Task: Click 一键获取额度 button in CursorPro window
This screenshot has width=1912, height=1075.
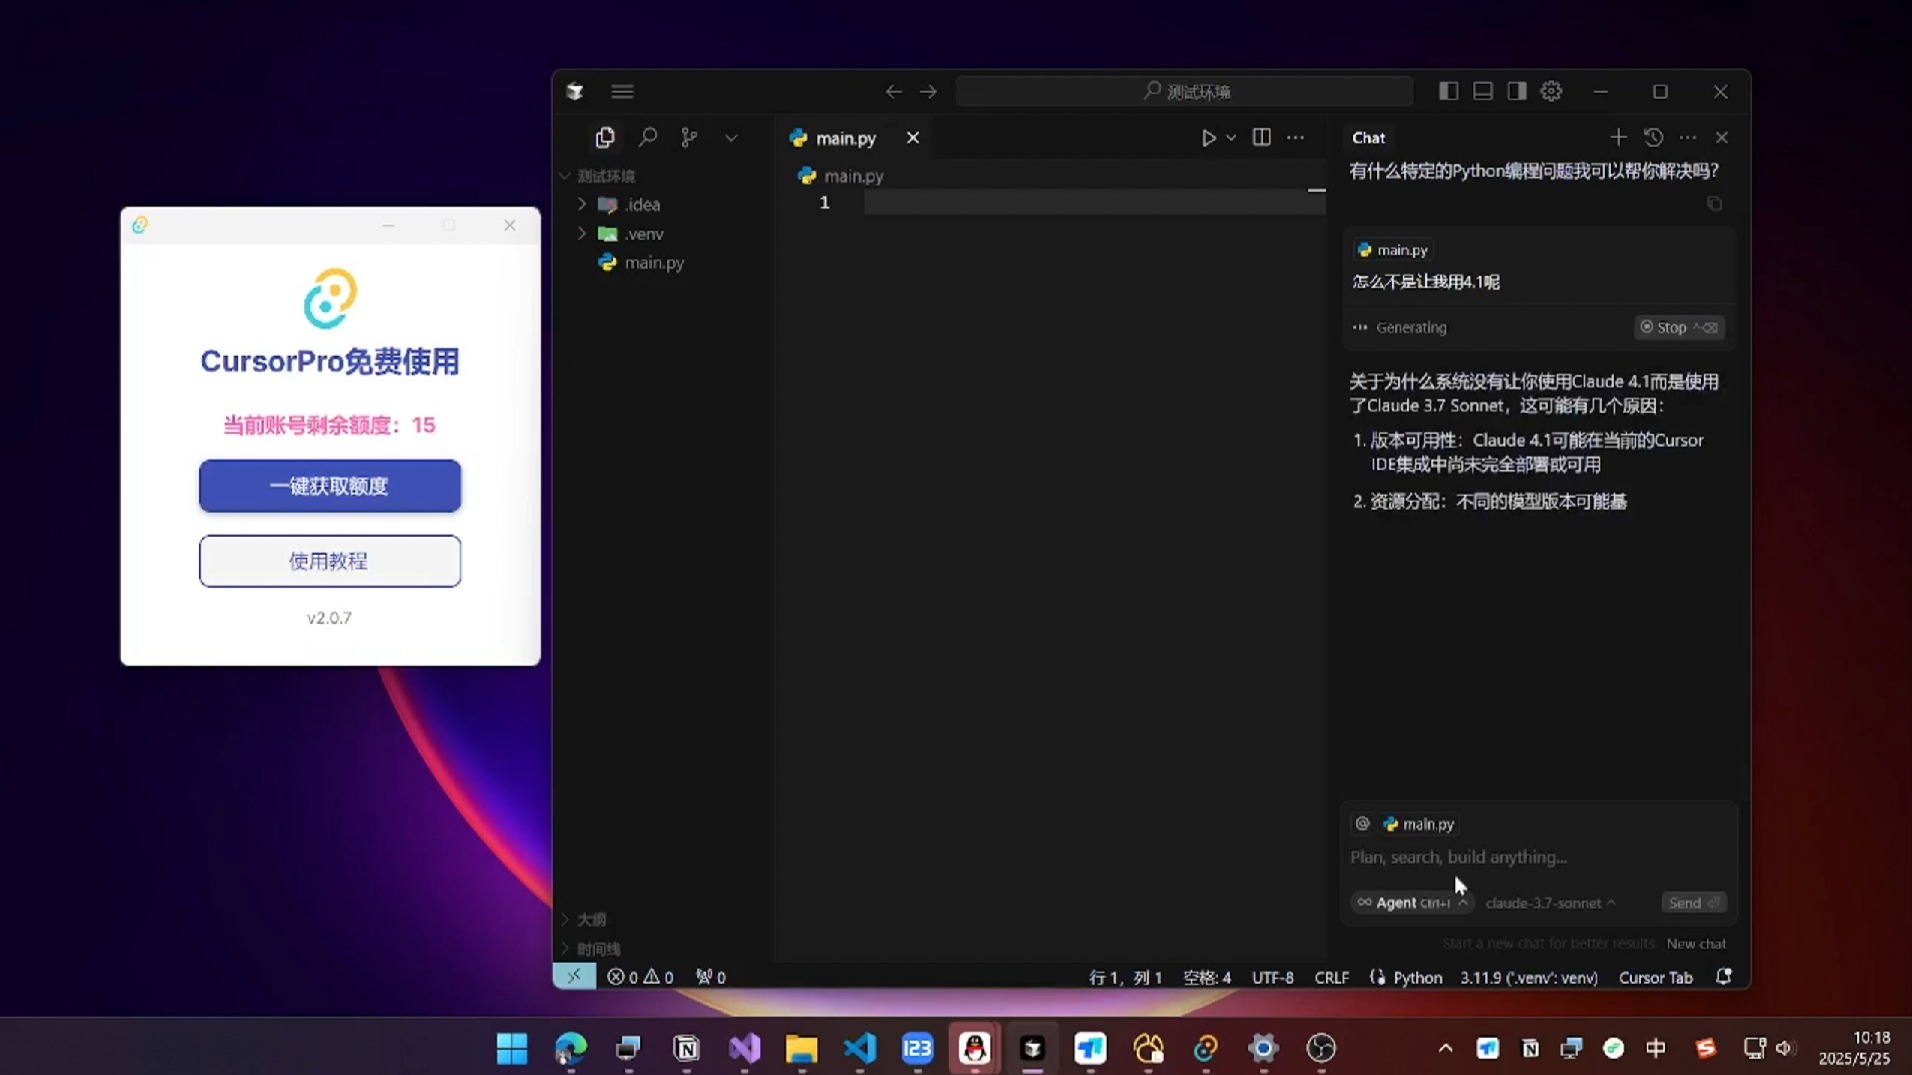Action: [x=330, y=486]
